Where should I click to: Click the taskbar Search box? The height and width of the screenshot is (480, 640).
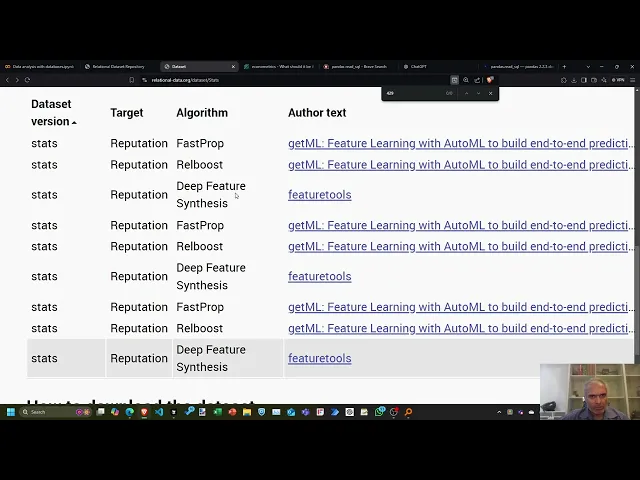point(55,412)
